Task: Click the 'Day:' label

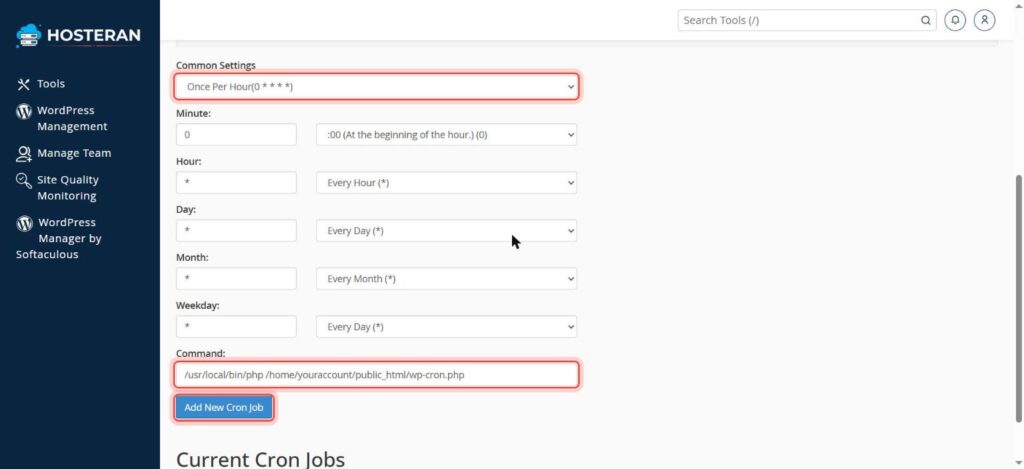Action: pyautogui.click(x=186, y=210)
